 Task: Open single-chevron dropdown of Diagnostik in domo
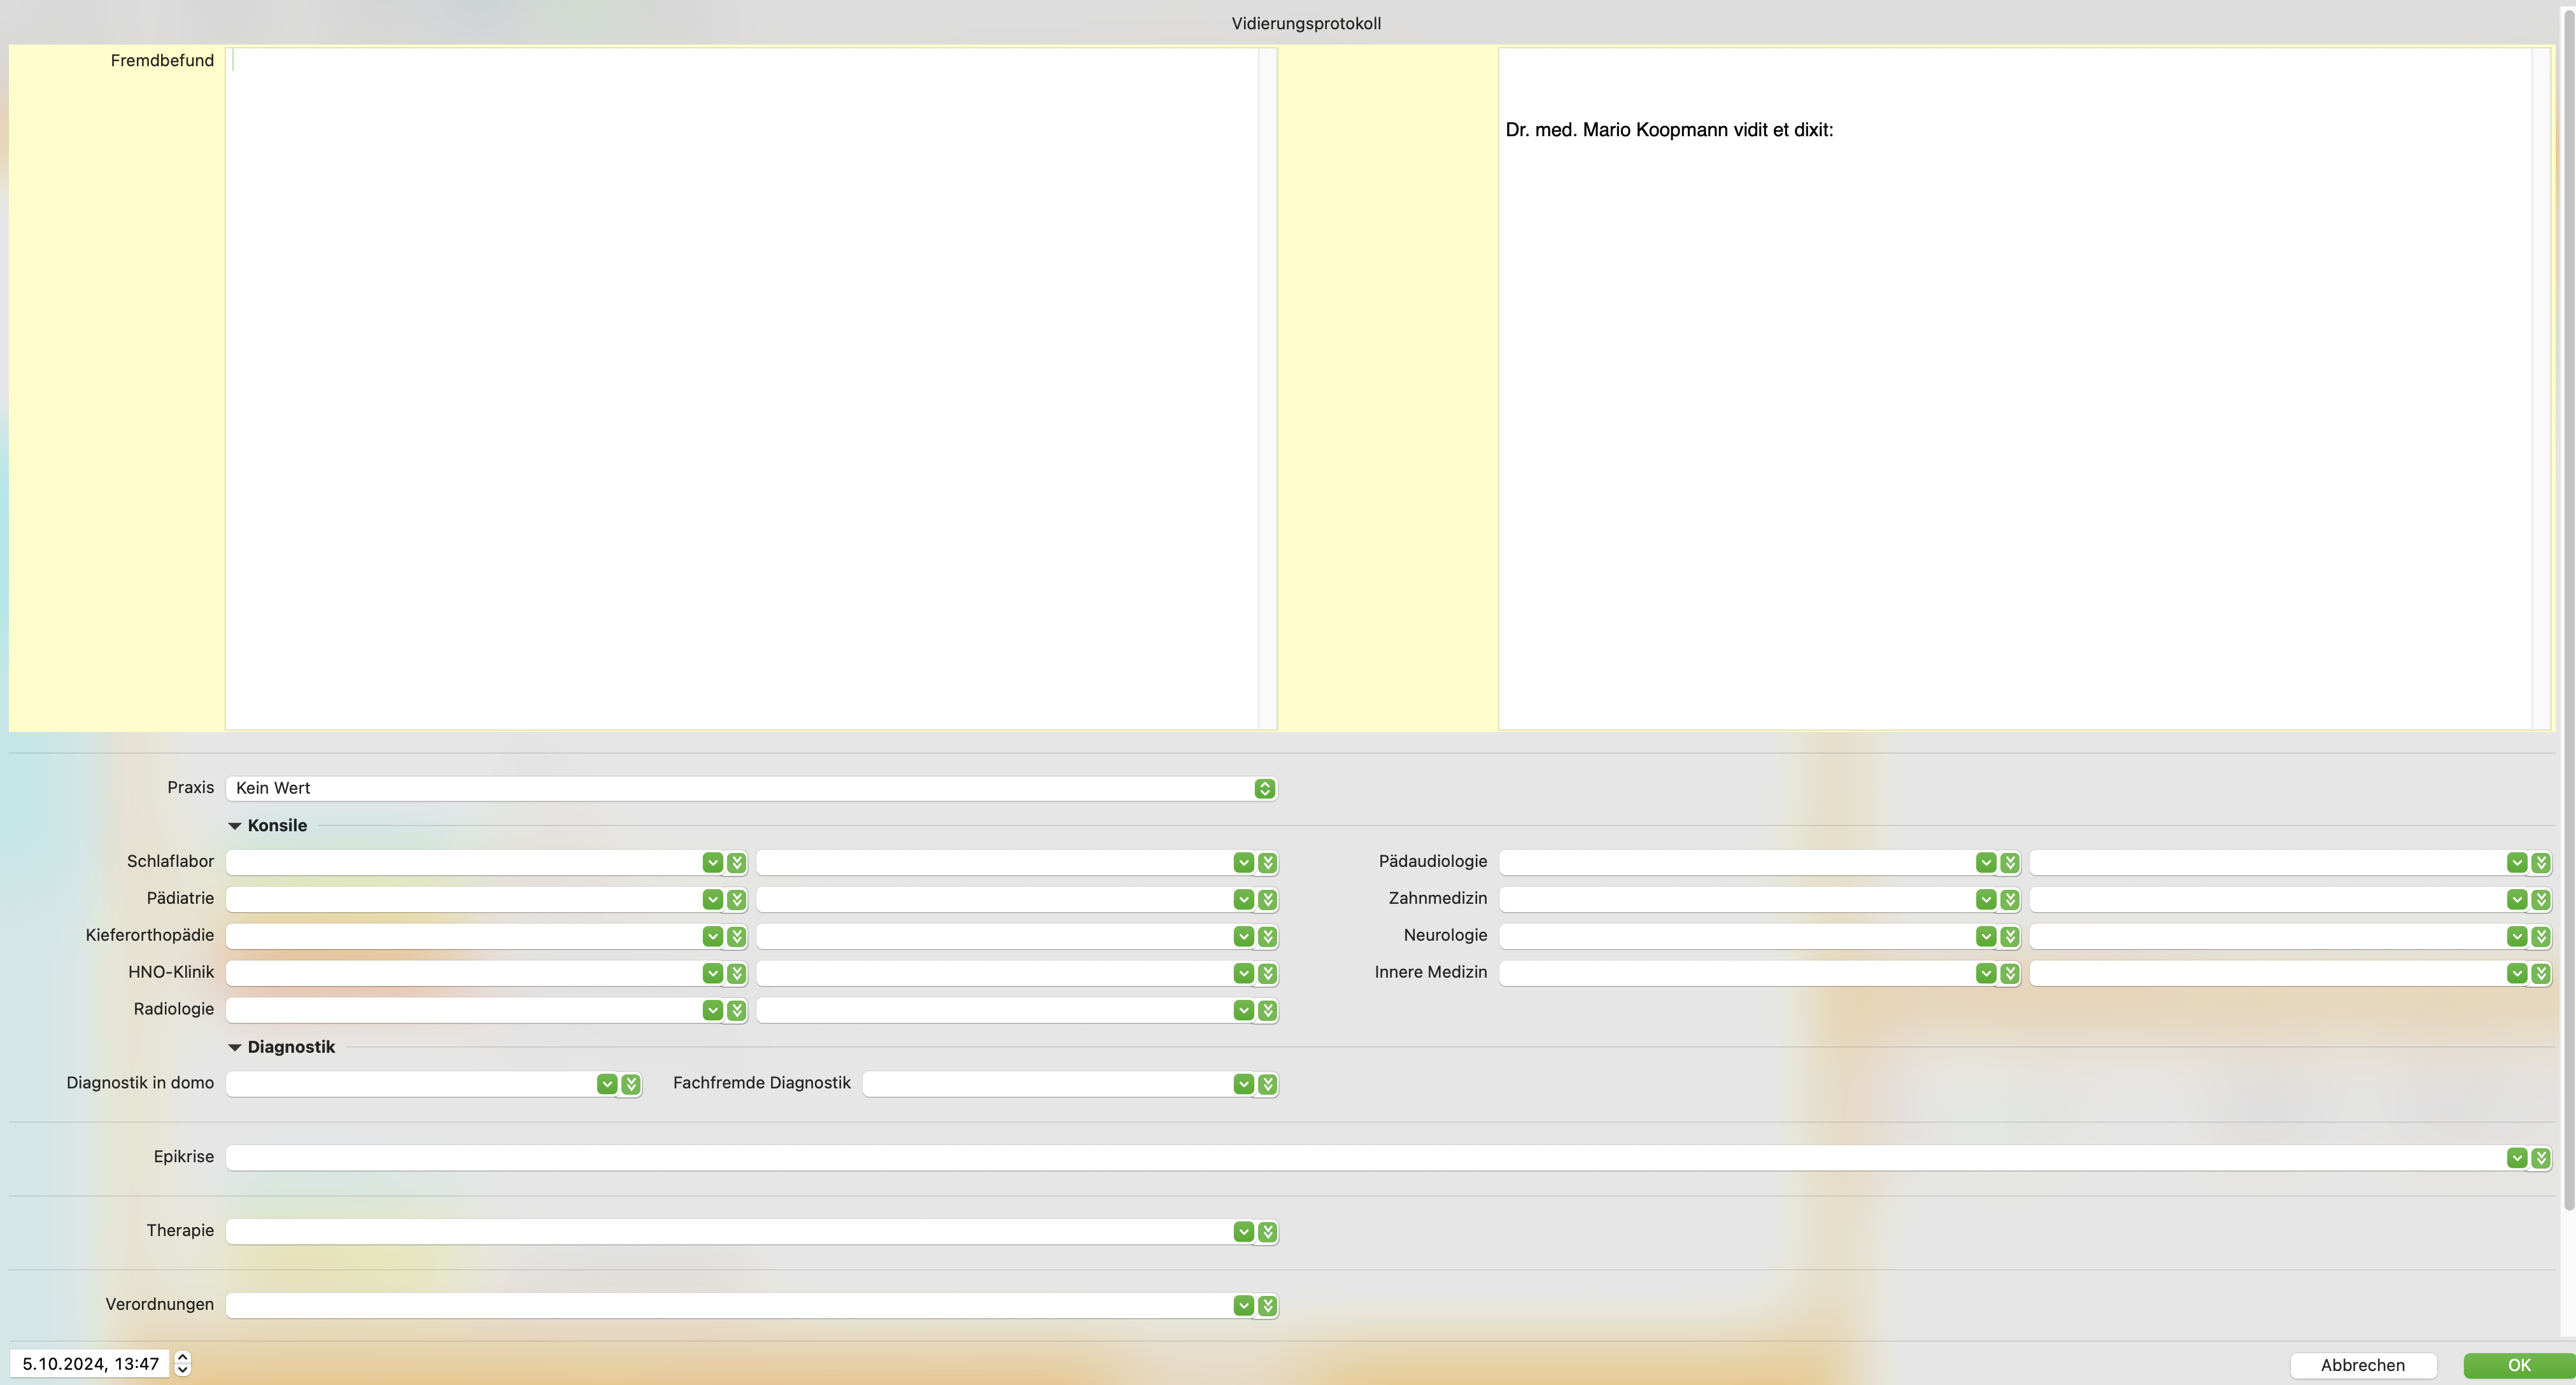point(607,1084)
